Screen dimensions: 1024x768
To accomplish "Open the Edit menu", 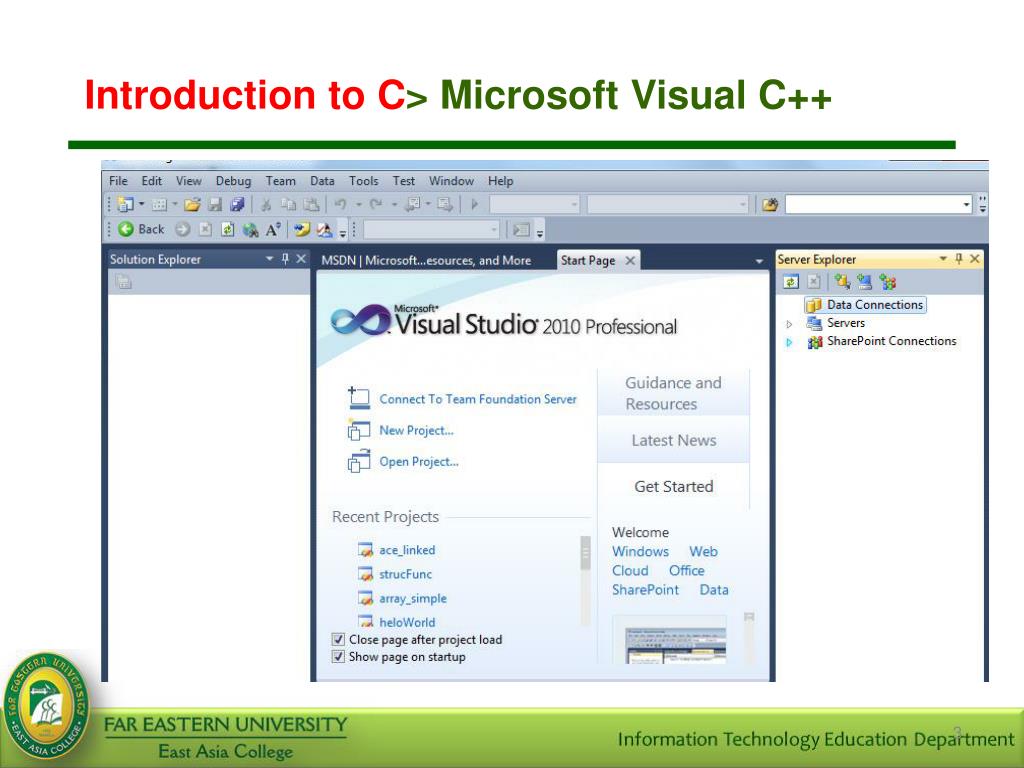I will point(152,181).
